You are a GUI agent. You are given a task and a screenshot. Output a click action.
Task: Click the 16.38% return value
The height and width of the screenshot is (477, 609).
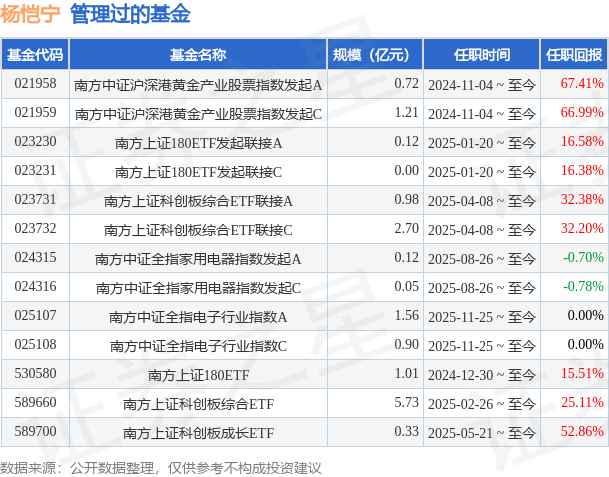click(582, 171)
